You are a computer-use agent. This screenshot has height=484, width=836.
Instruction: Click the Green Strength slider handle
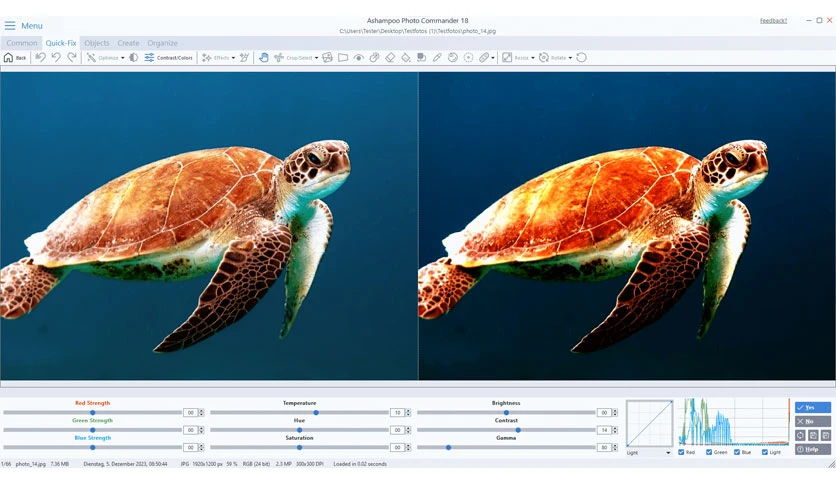tap(93, 430)
